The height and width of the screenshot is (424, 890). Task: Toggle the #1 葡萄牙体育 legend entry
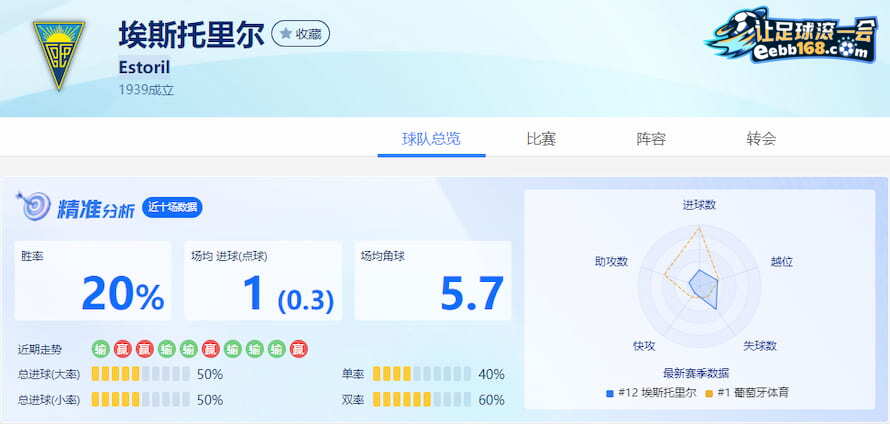click(746, 392)
